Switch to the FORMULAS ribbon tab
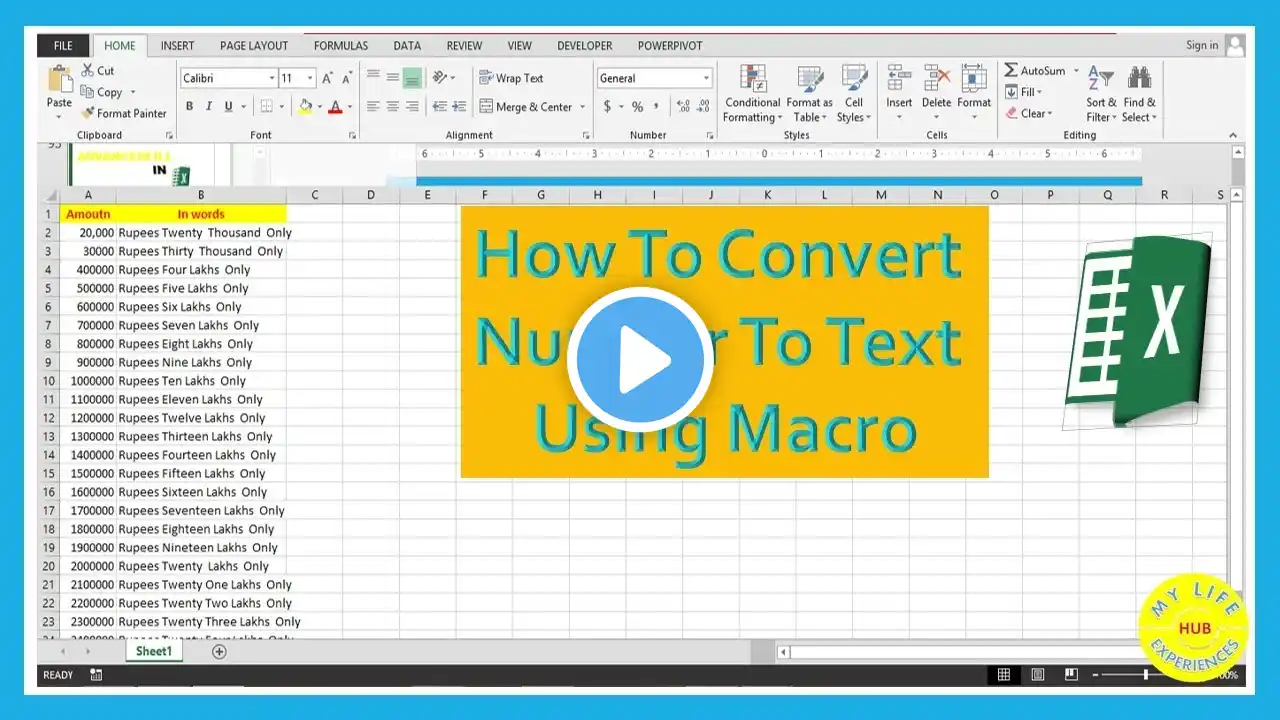The width and height of the screenshot is (1280, 720). pos(341,46)
